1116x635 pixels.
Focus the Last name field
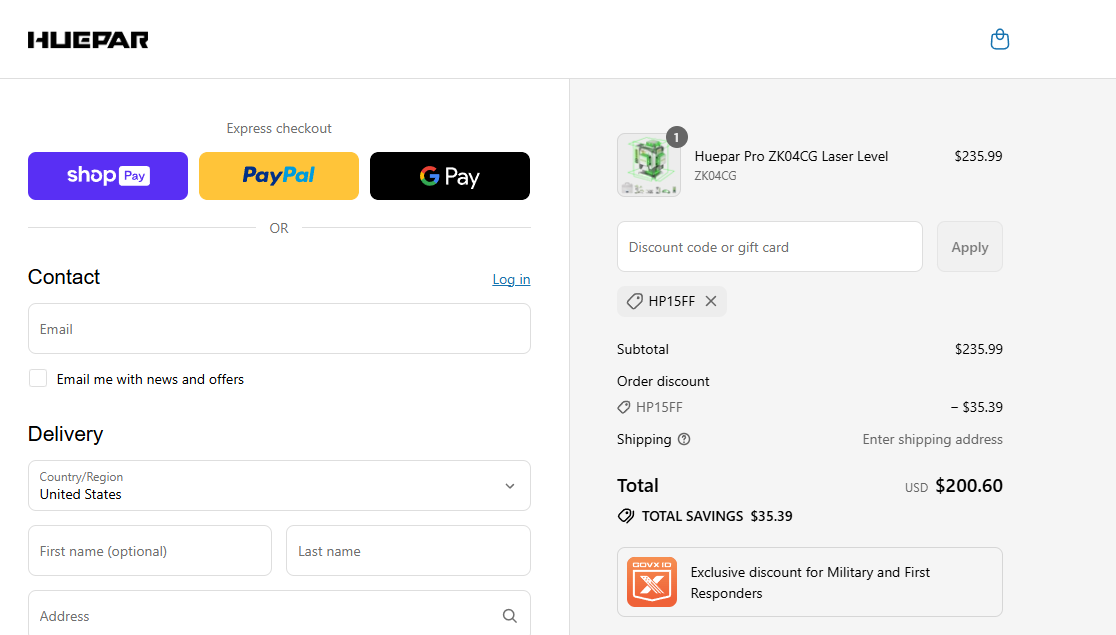pos(409,551)
